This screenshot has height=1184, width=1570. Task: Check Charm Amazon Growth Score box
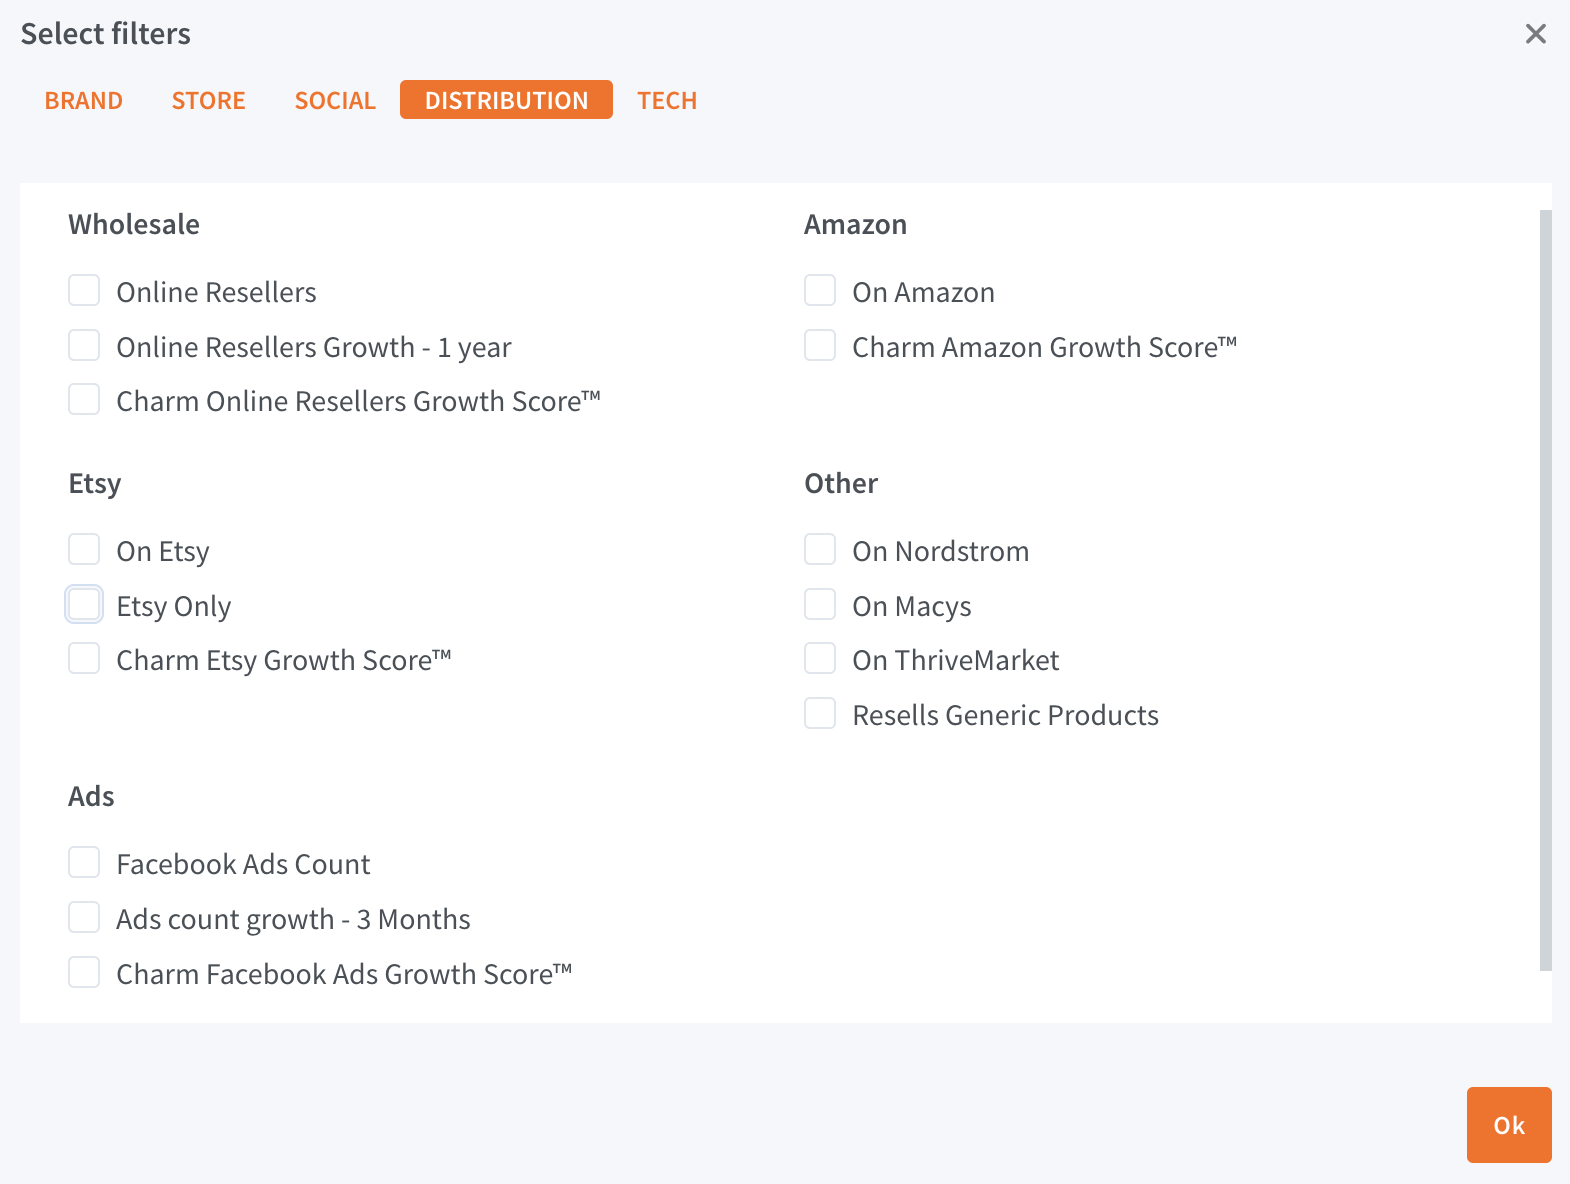[820, 346]
